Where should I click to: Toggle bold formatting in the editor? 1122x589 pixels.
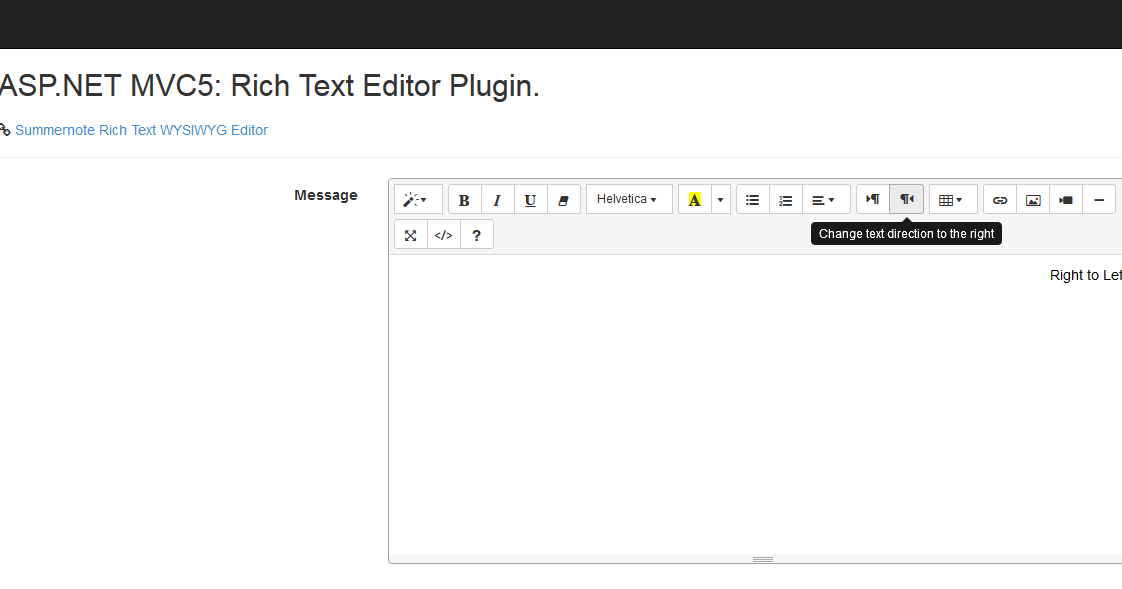click(x=464, y=199)
